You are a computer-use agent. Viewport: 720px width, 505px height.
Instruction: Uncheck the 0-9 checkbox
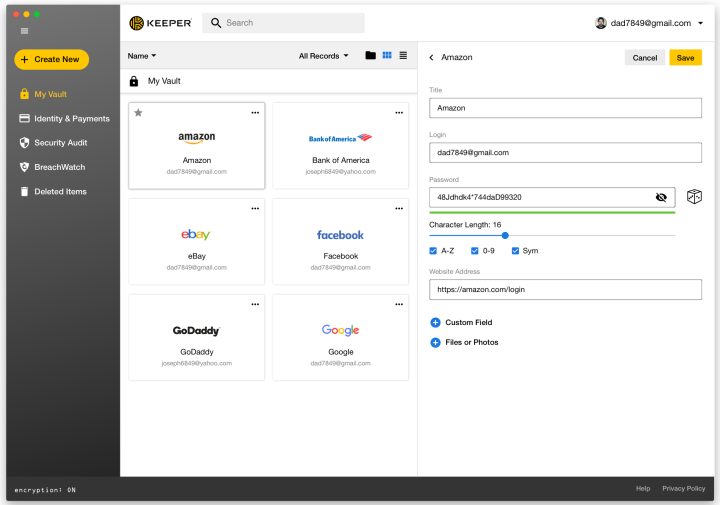[x=474, y=251]
